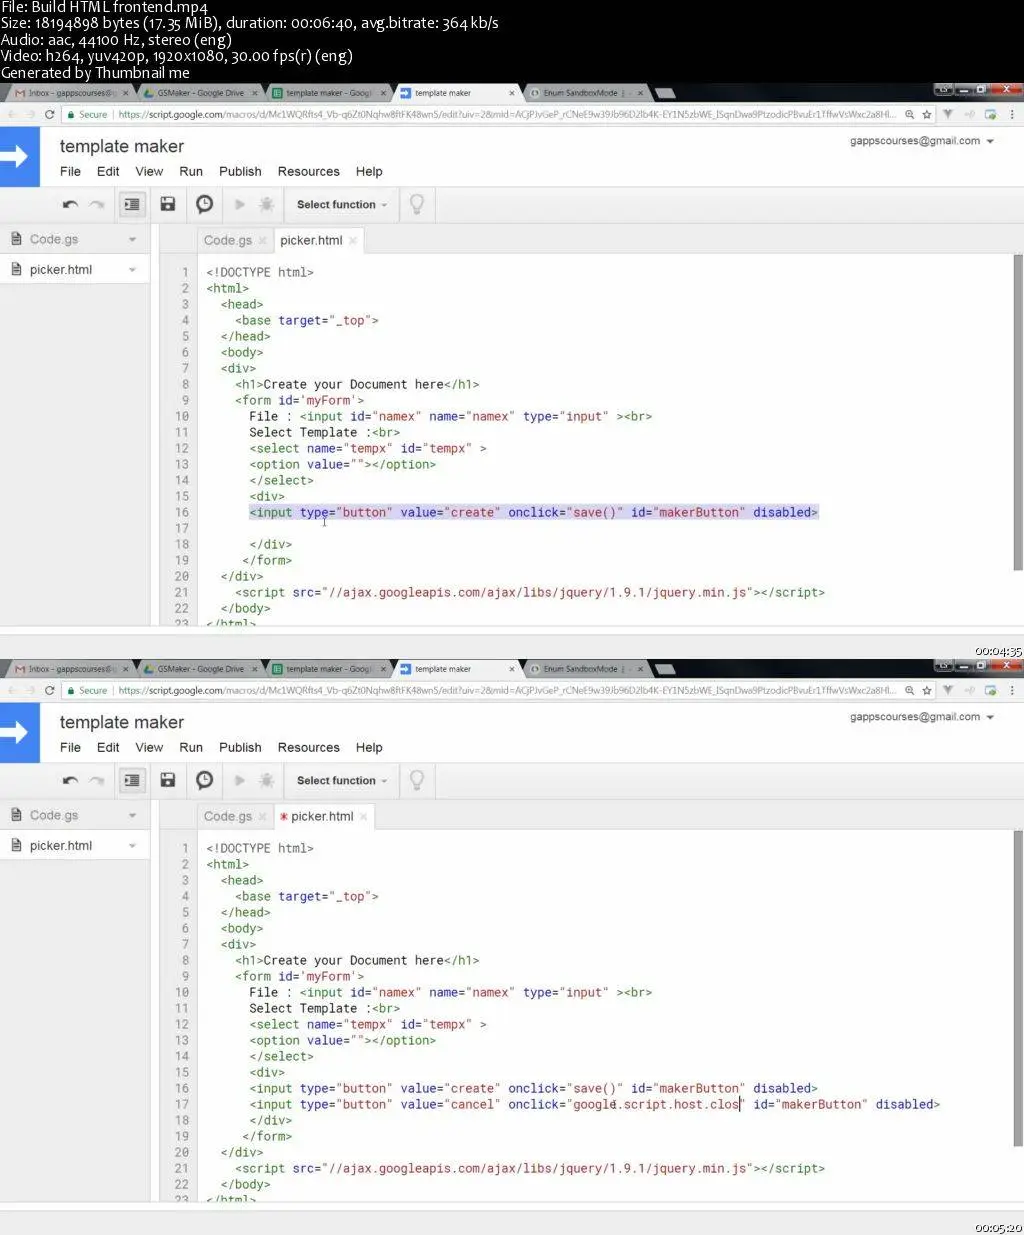1024x1235 pixels.
Task: Click Debug bug icon in the 00:05:20 frame
Action: click(x=266, y=780)
